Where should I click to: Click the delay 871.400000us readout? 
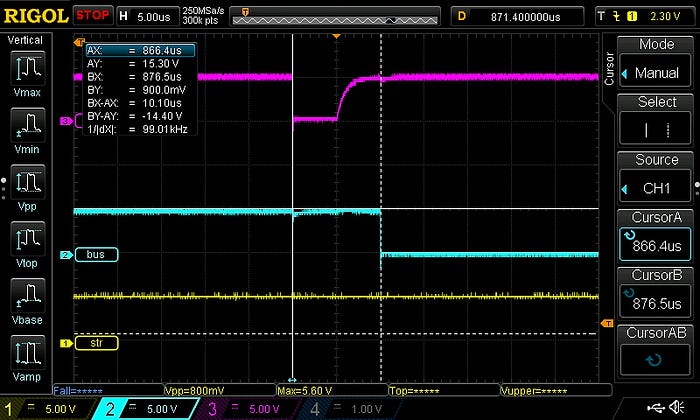coord(525,17)
